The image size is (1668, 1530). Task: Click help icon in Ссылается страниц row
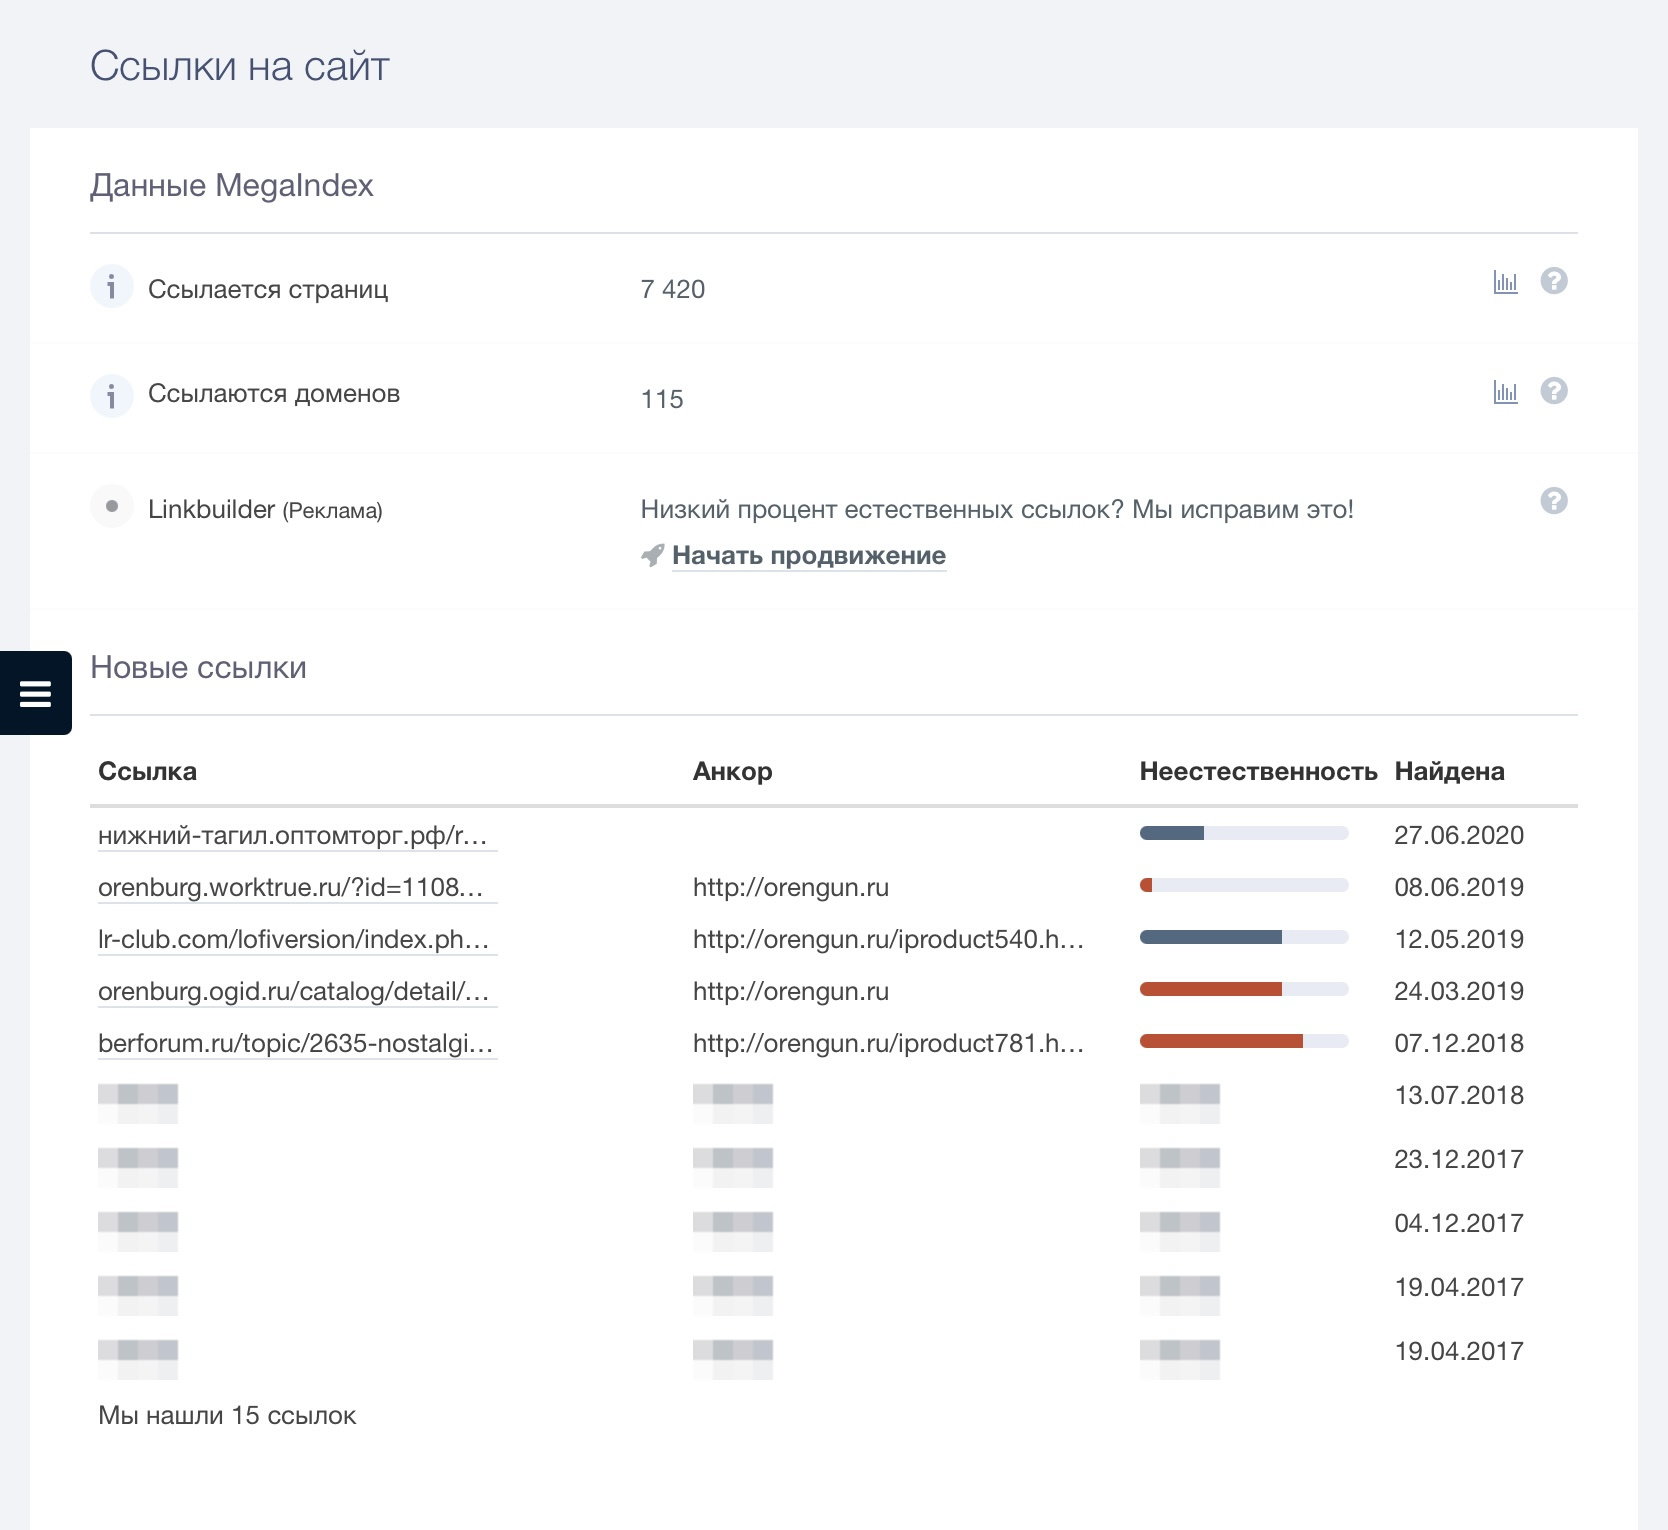[1553, 281]
